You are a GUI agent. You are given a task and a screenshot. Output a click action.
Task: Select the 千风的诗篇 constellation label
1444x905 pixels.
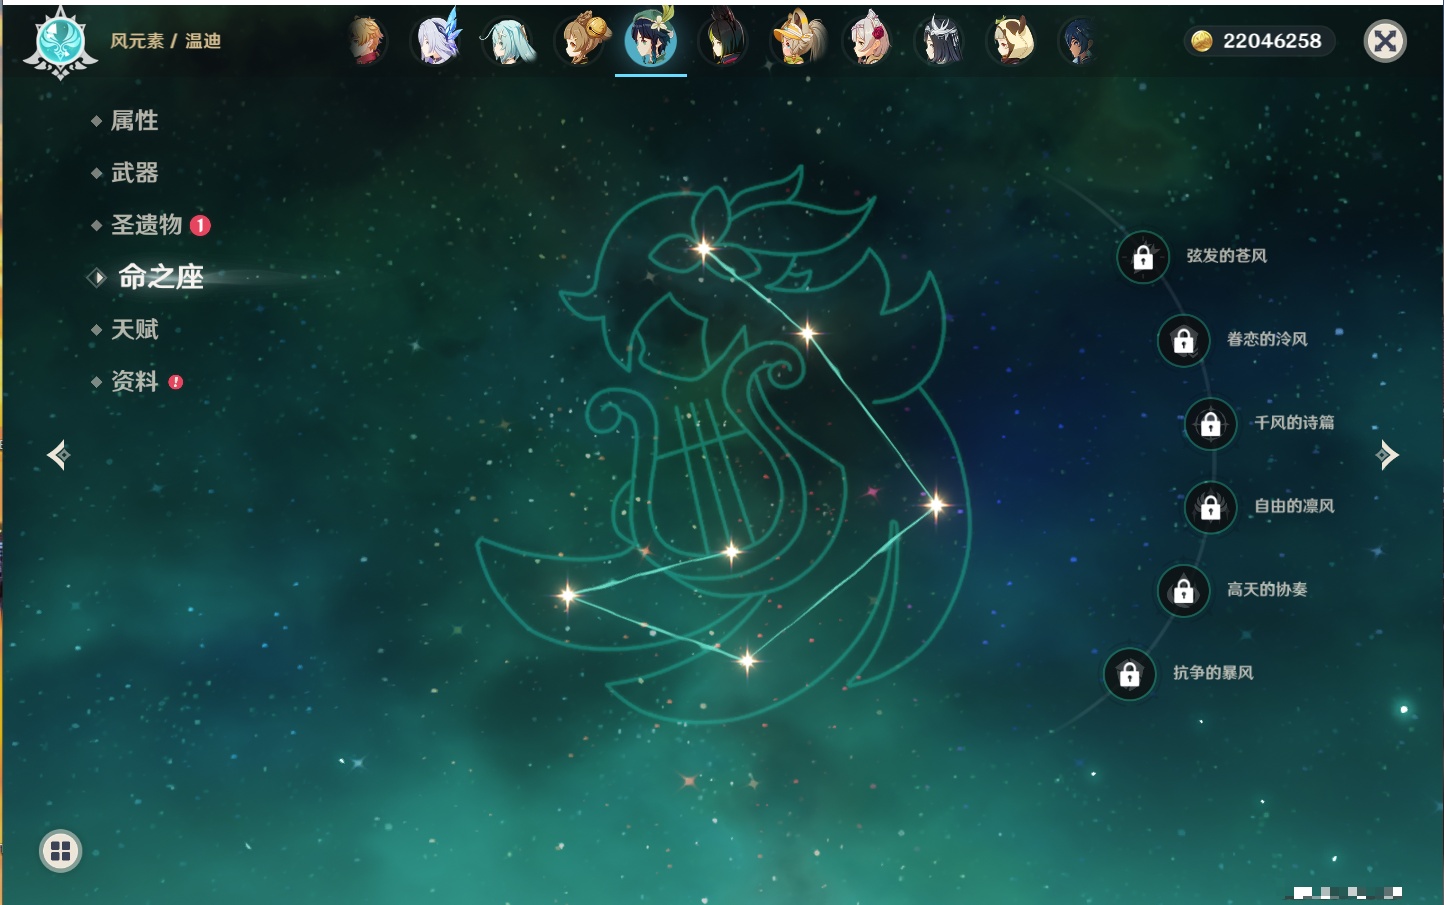[x=1295, y=422]
